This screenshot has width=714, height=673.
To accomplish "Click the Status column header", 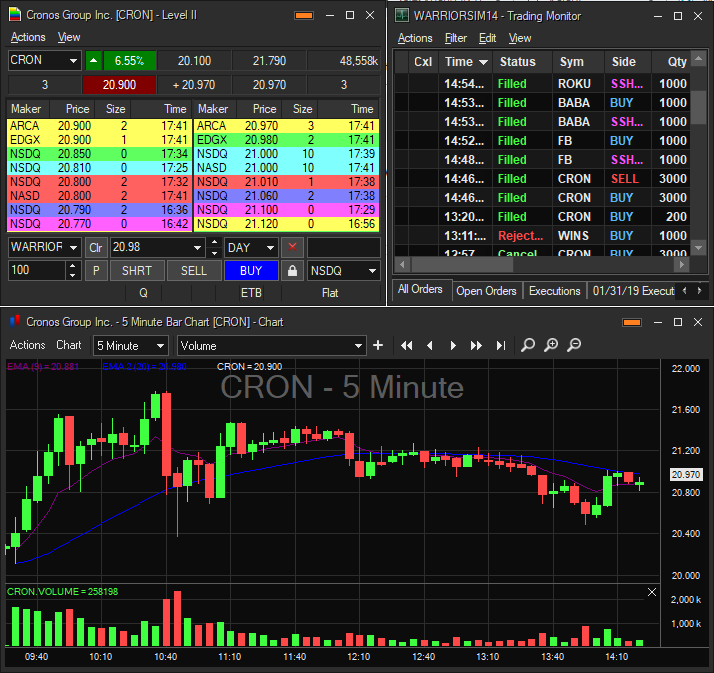I will click(x=522, y=61).
